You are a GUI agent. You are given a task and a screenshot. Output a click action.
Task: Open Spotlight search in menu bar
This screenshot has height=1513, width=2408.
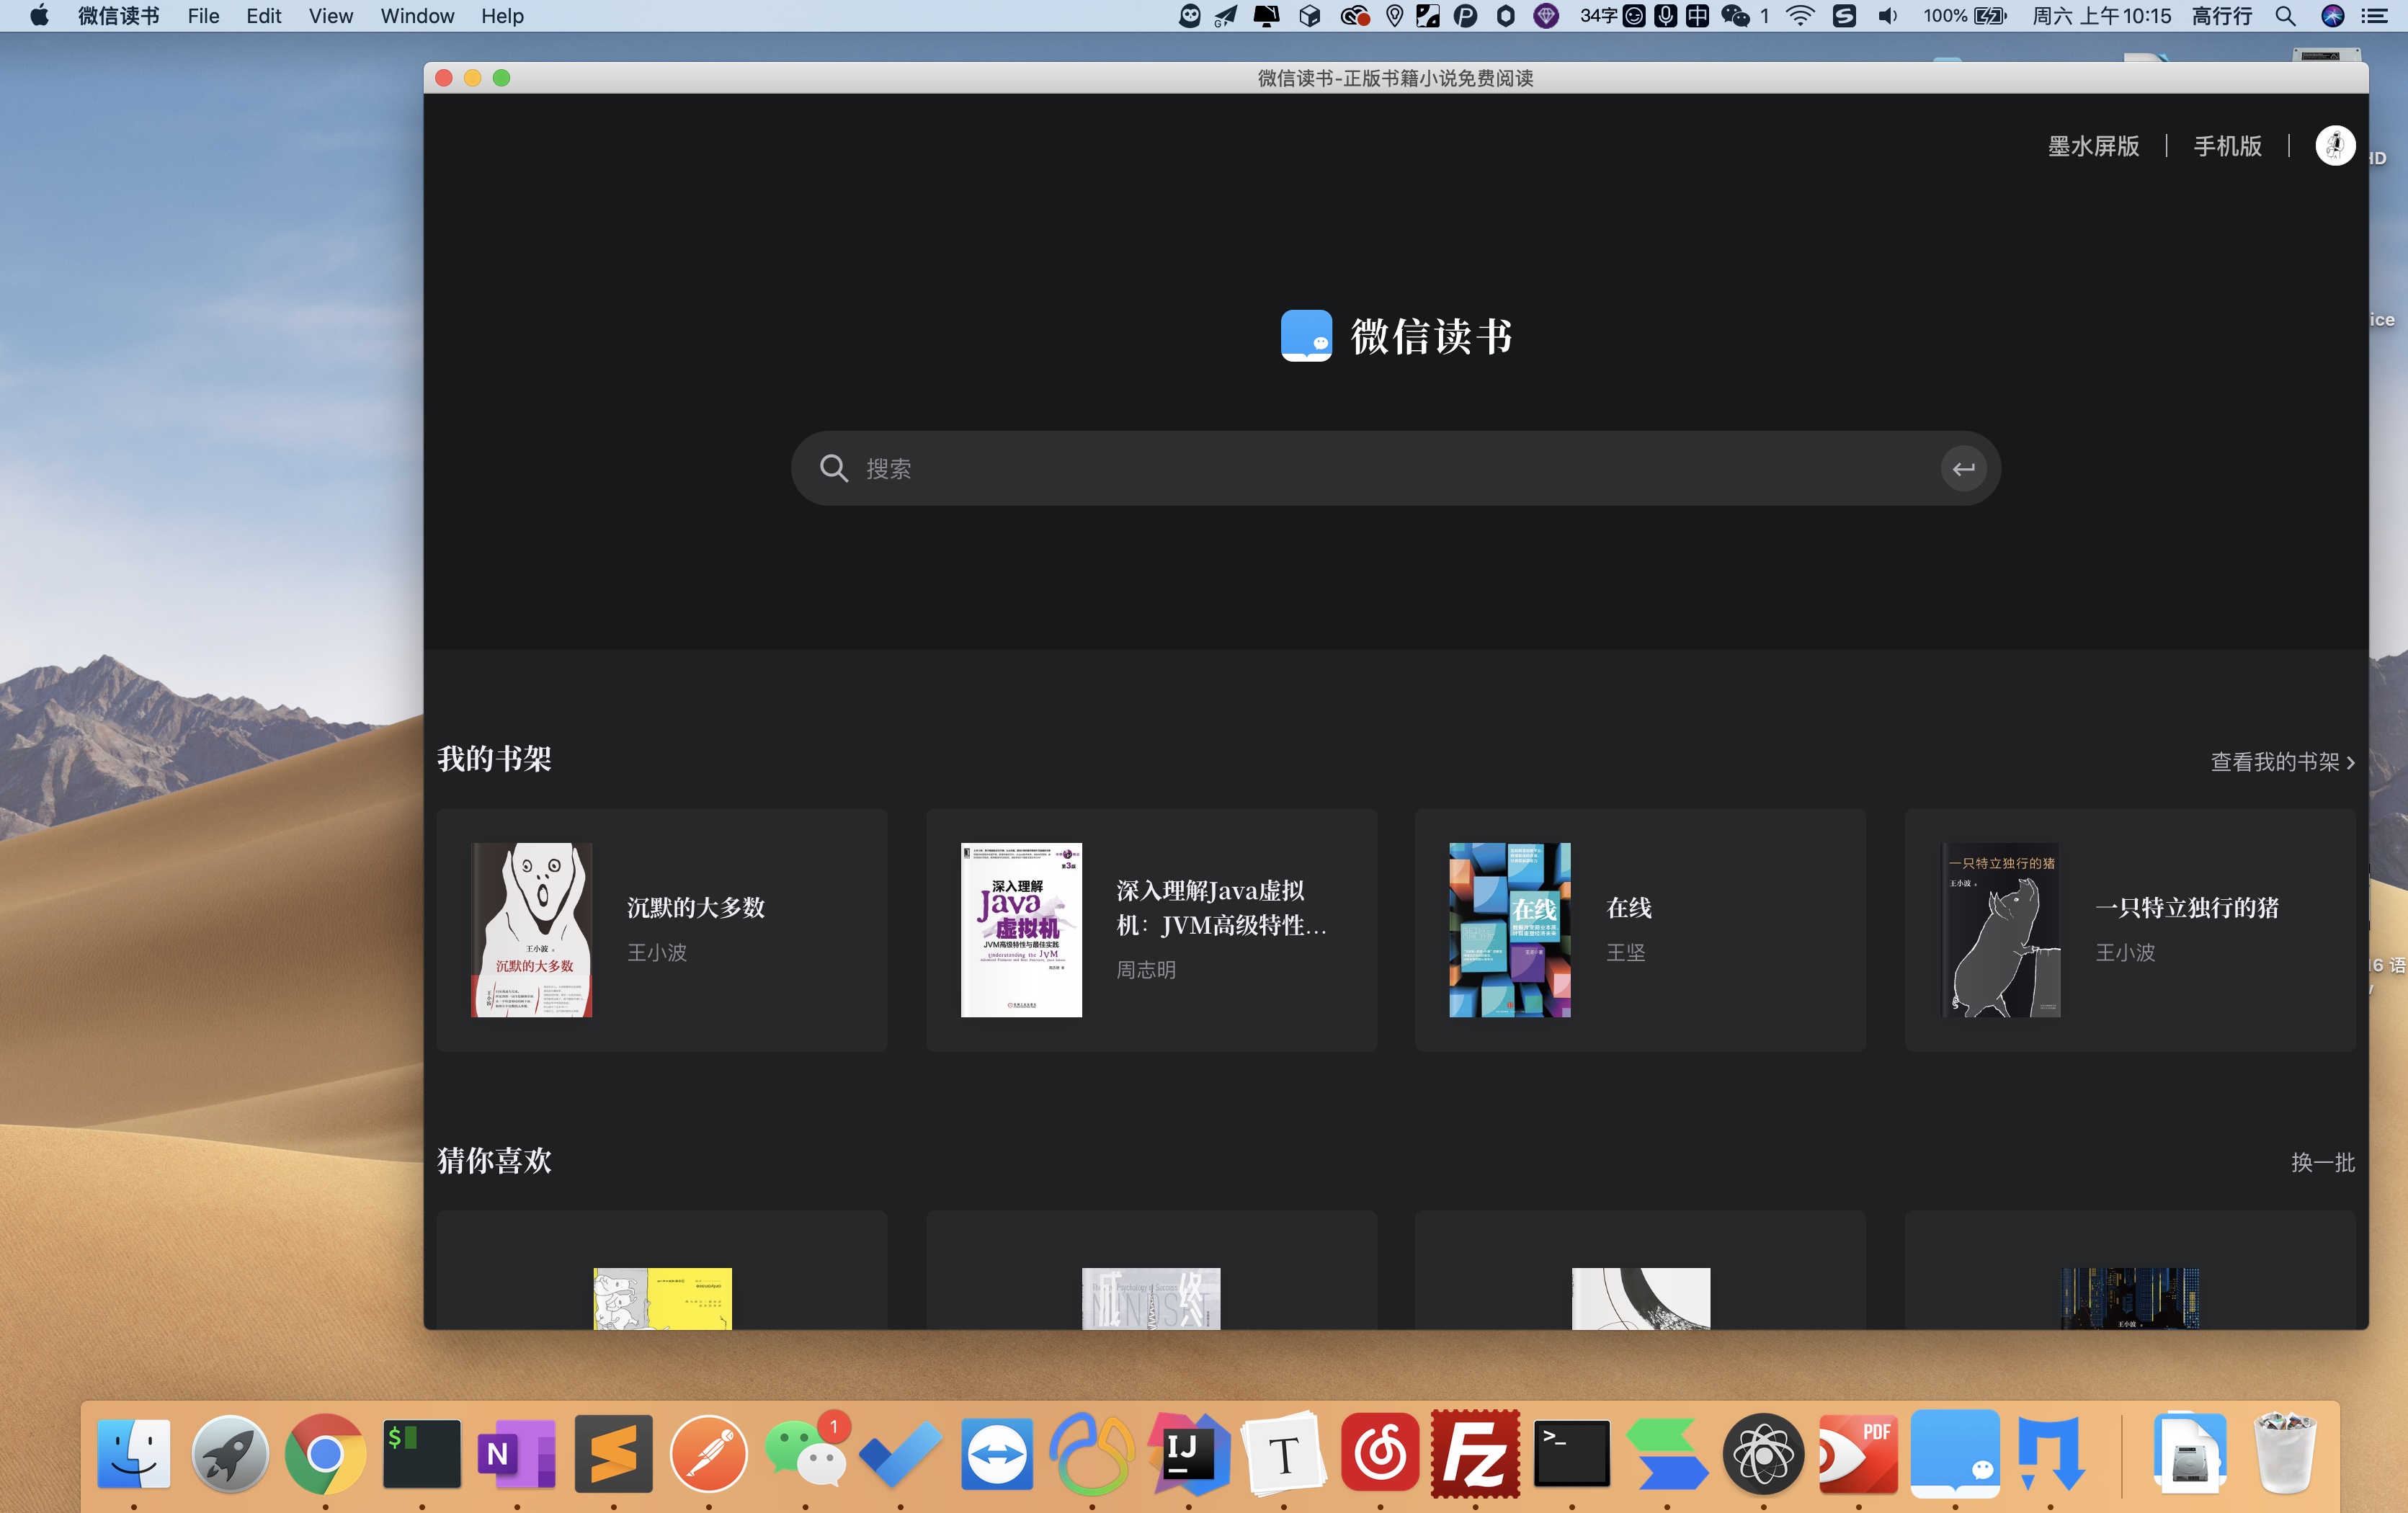[x=2285, y=16]
